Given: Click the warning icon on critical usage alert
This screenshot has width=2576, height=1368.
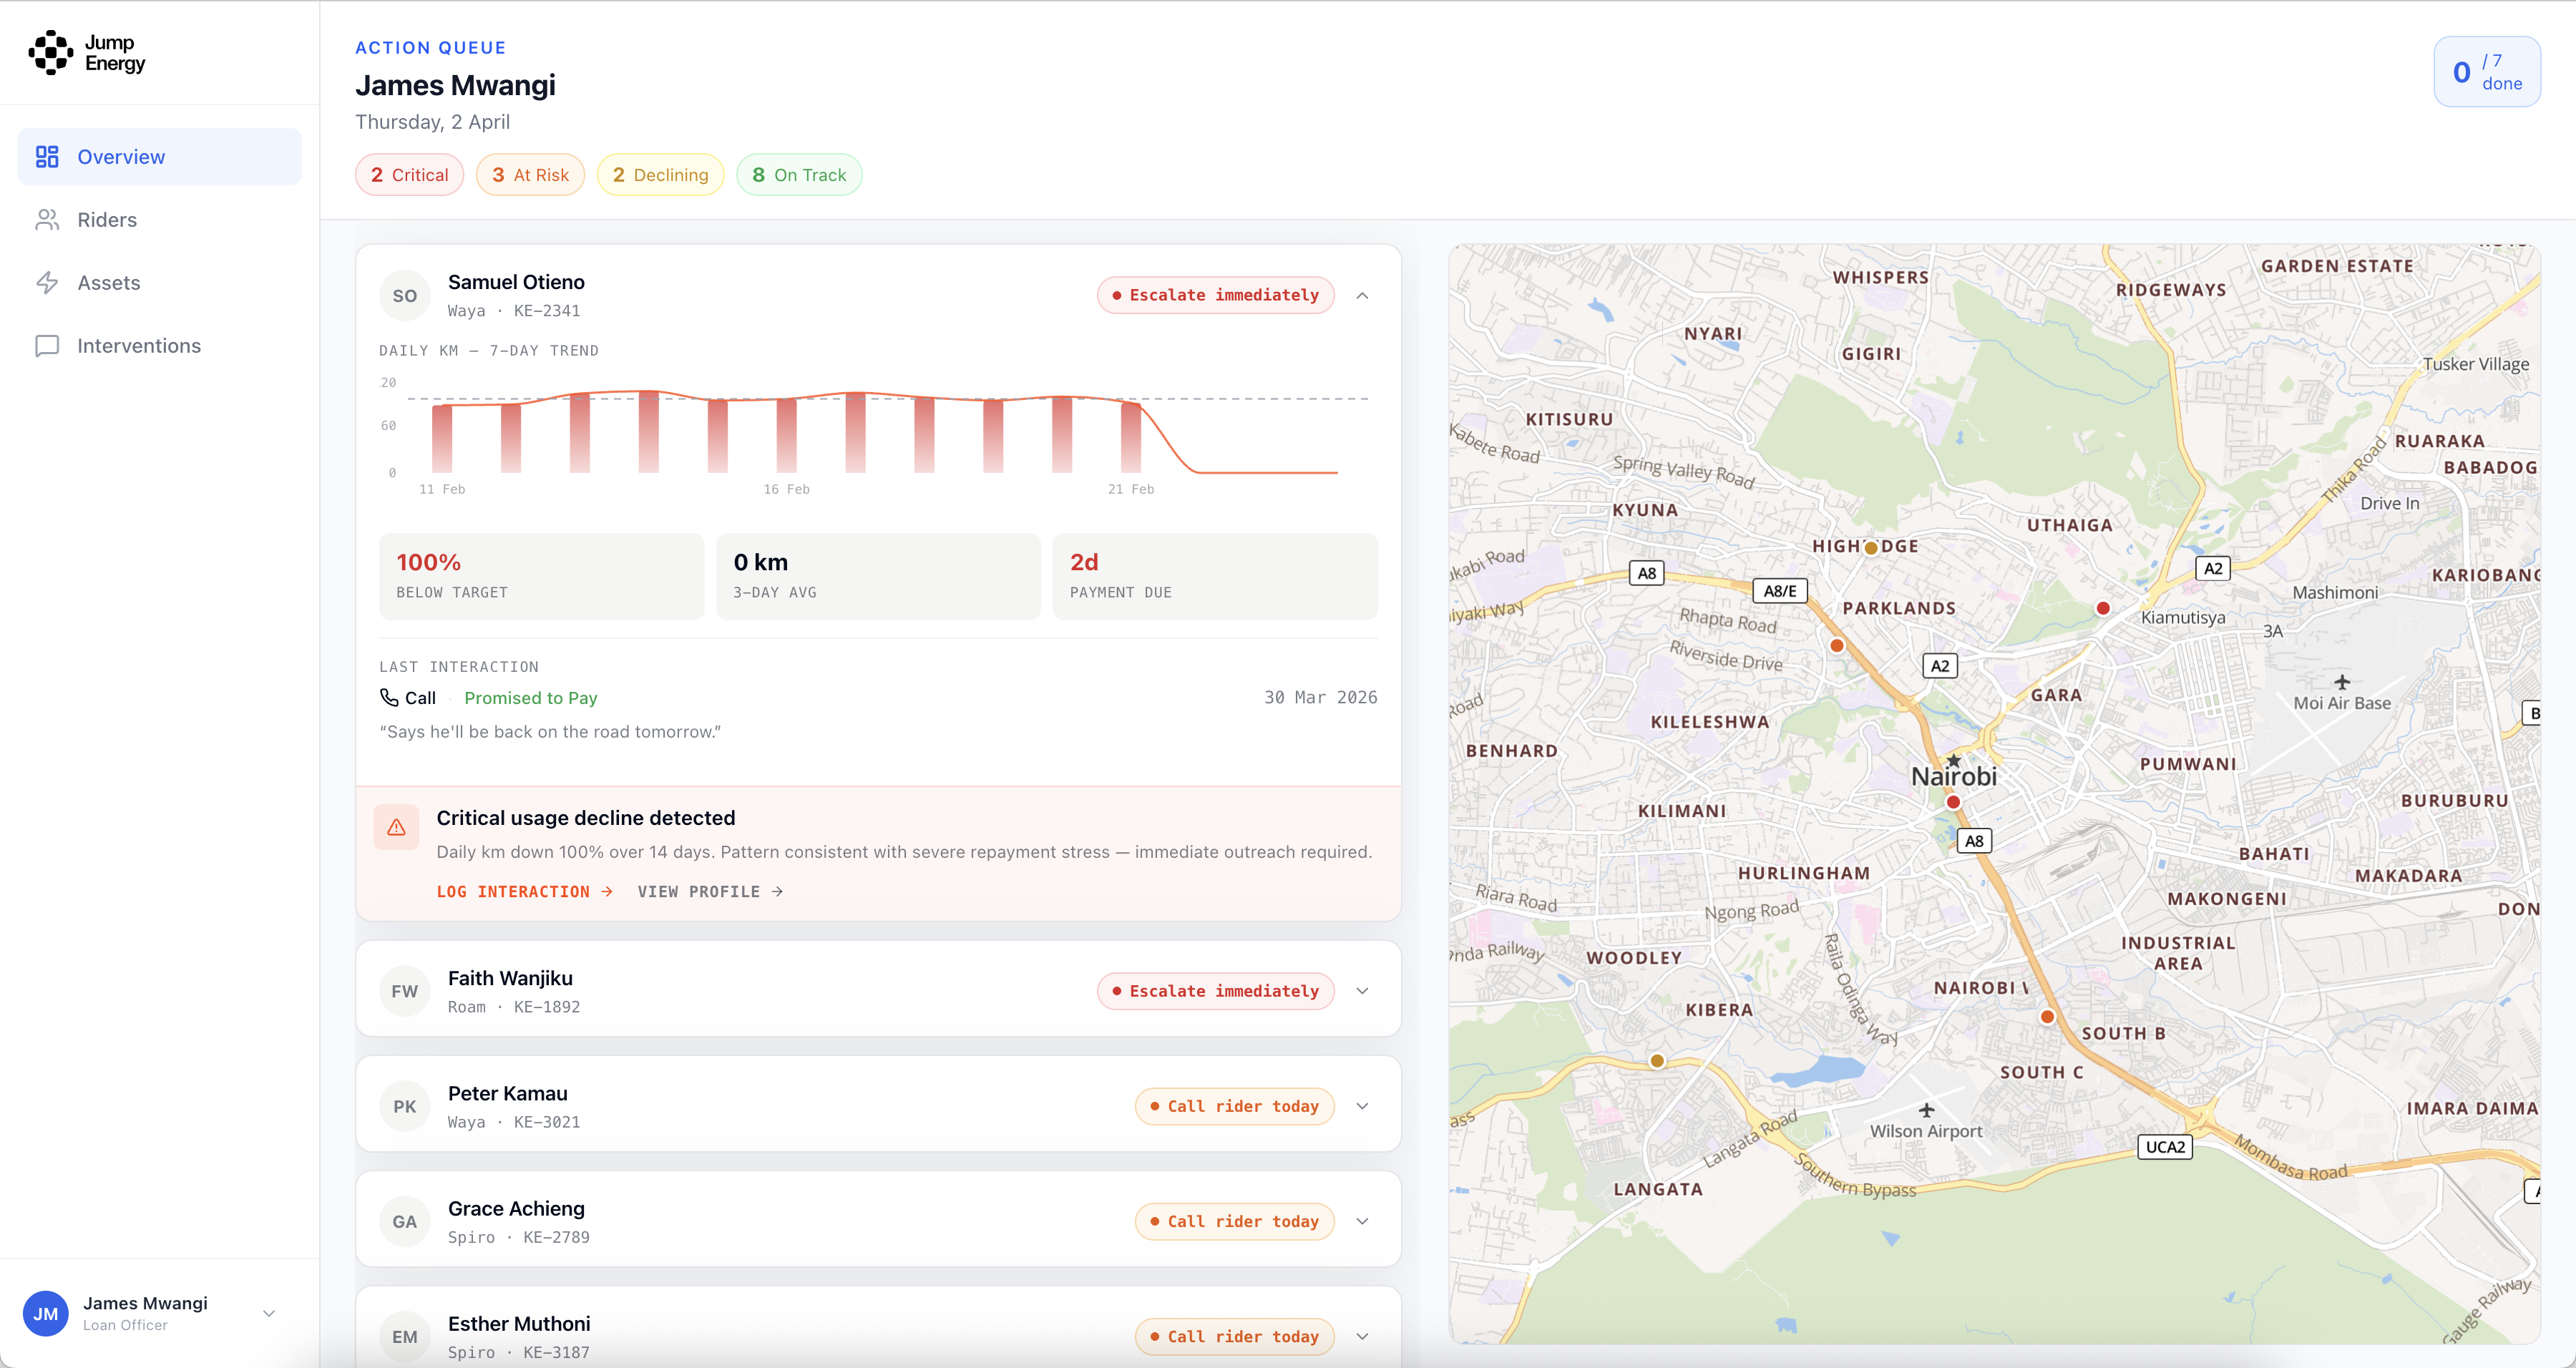Looking at the screenshot, I should [396, 826].
